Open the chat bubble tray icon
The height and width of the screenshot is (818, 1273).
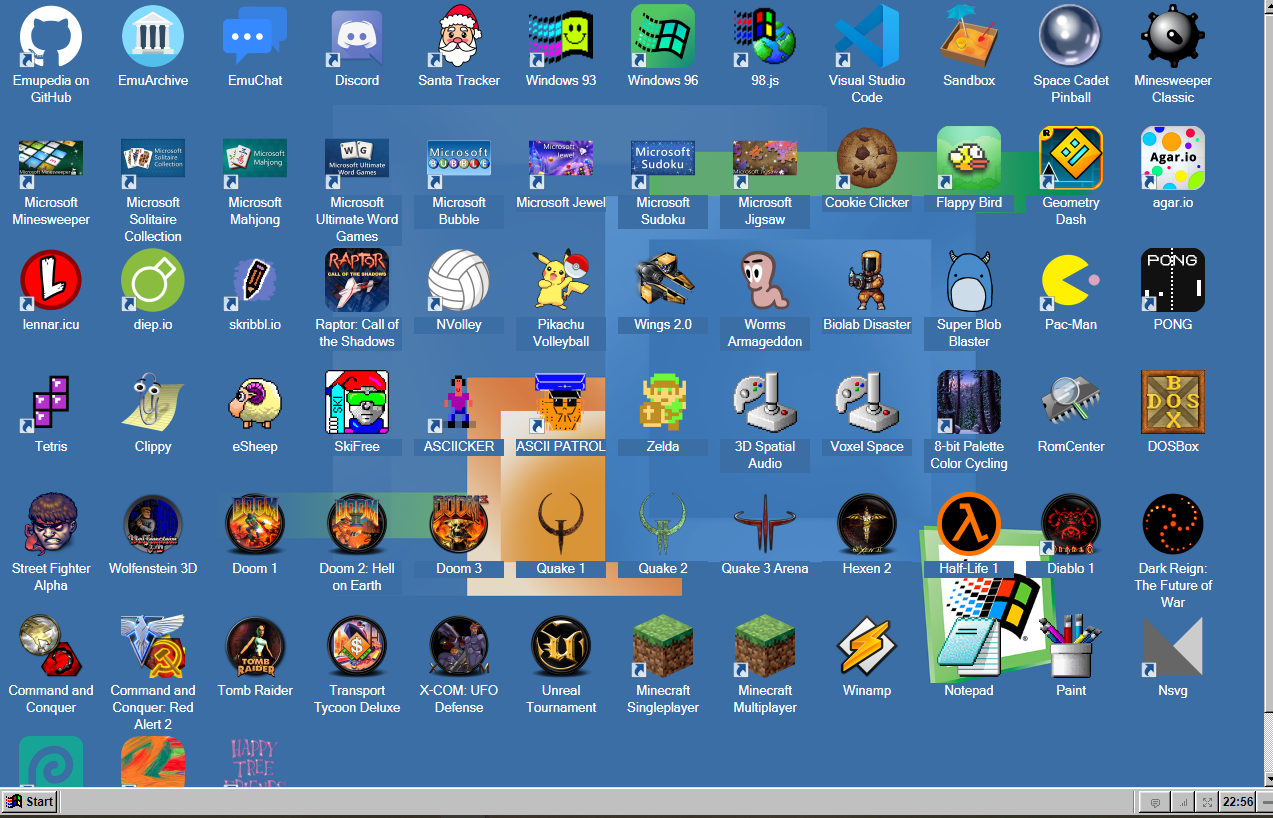[x=1155, y=802]
